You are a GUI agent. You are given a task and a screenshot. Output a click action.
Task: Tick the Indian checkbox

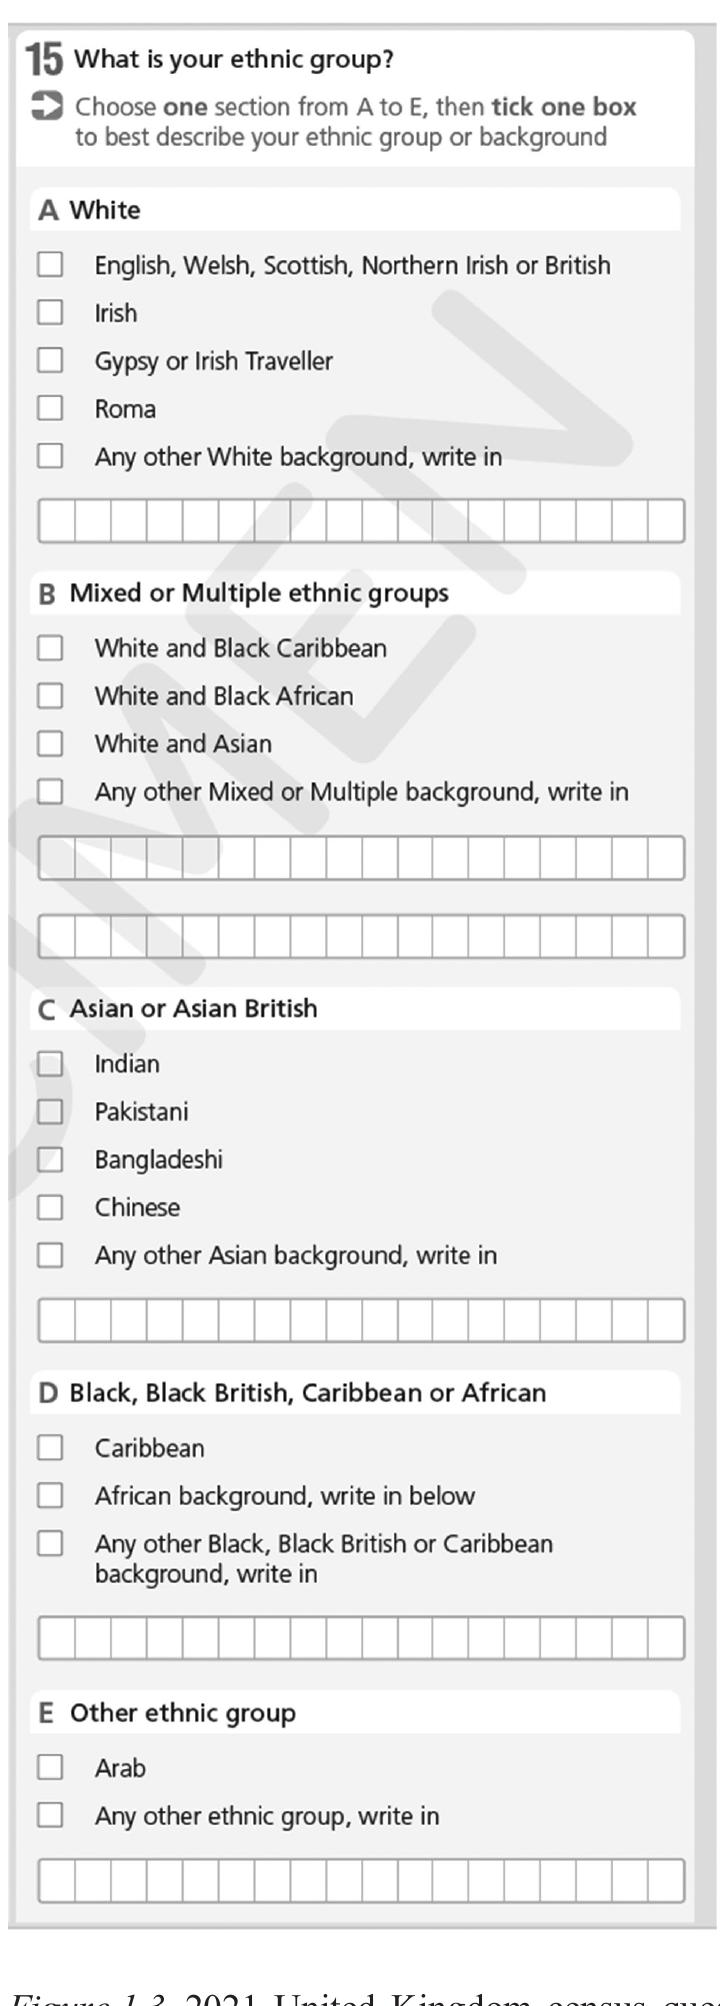50,1064
